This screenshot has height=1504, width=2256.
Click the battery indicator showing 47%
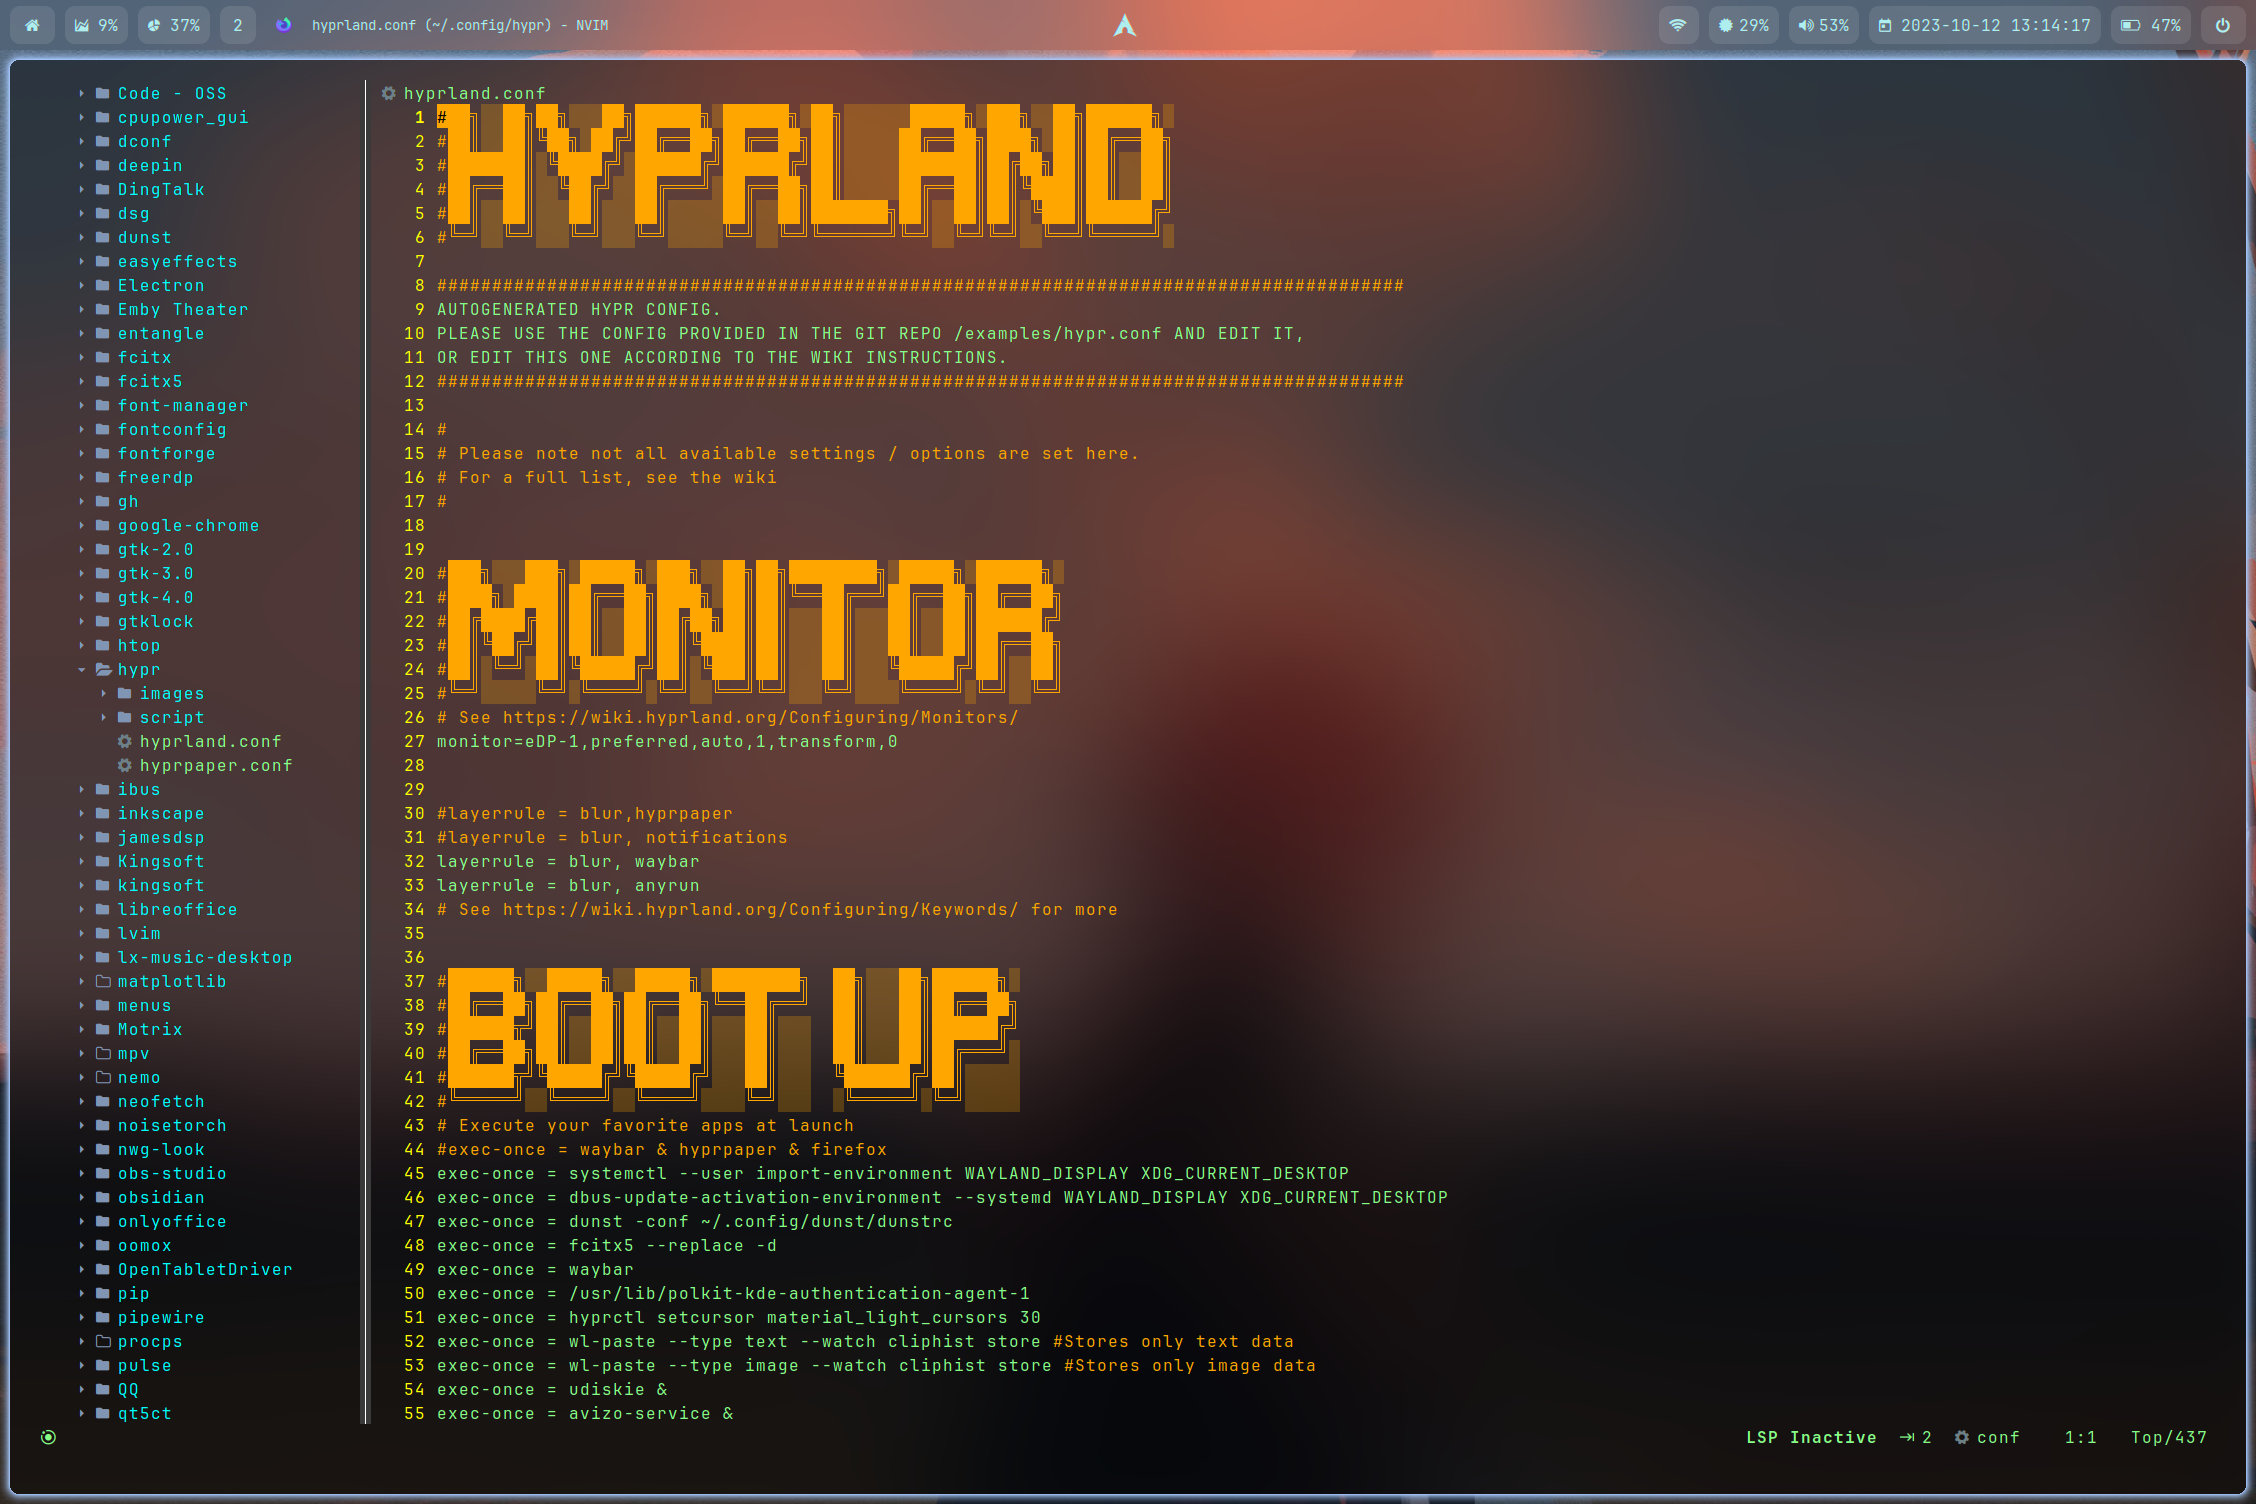point(2150,25)
